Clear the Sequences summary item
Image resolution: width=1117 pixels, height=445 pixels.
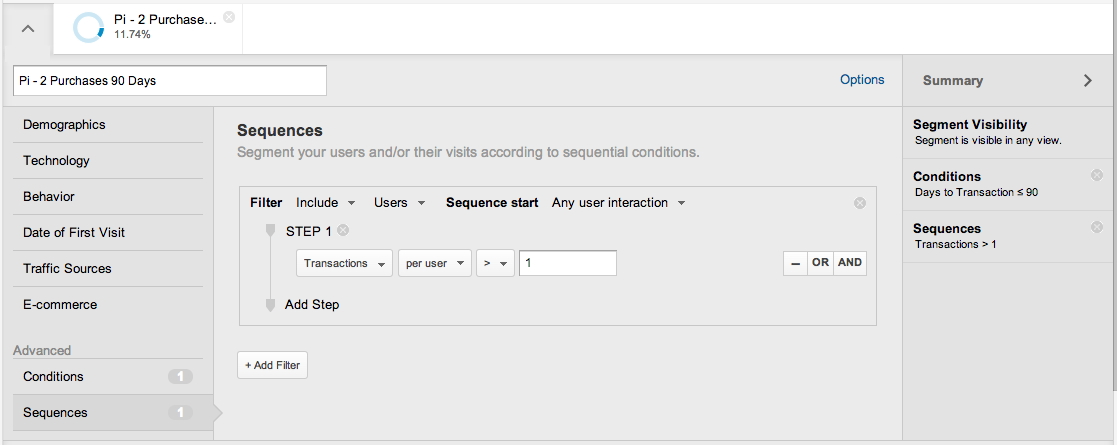[x=1097, y=228]
